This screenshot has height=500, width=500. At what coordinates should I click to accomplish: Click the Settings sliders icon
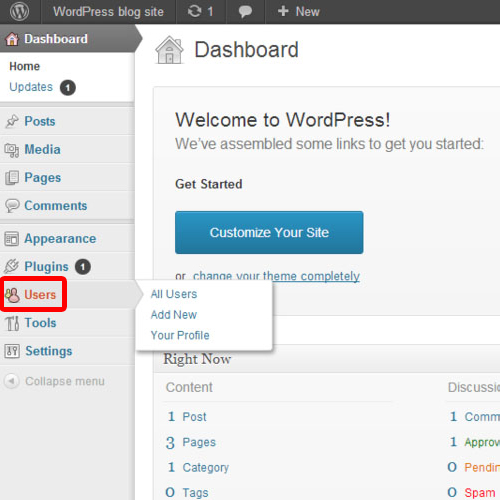pyautogui.click(x=12, y=351)
